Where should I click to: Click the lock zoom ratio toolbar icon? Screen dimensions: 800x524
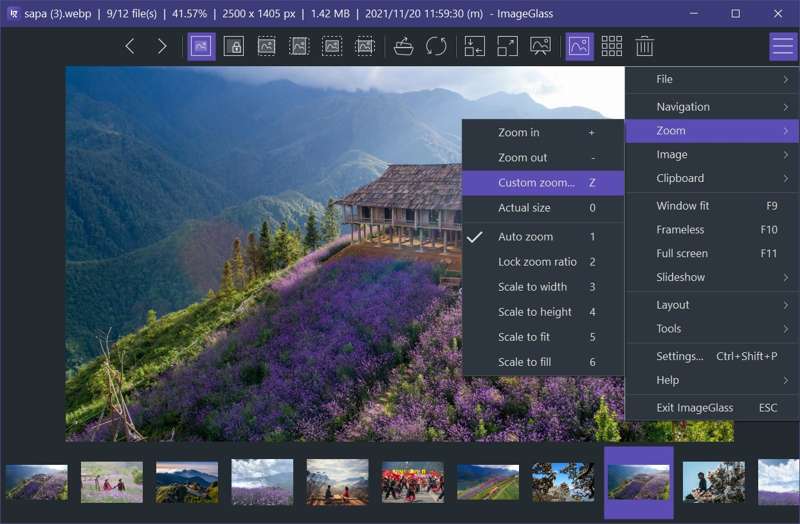click(234, 47)
